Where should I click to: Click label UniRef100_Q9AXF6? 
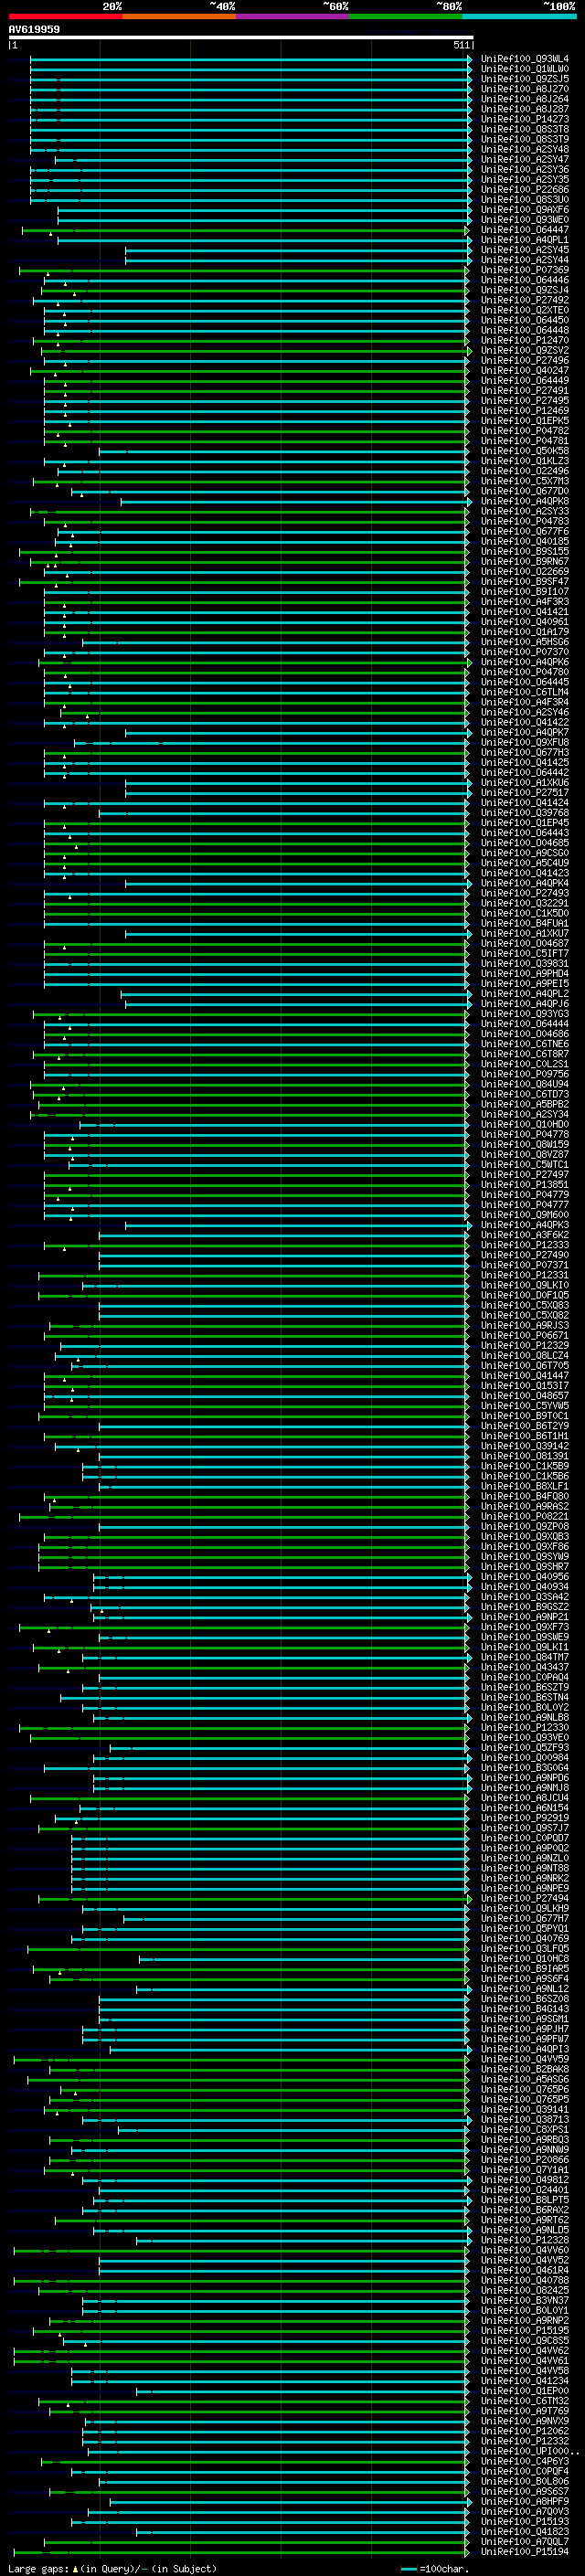[x=524, y=210]
